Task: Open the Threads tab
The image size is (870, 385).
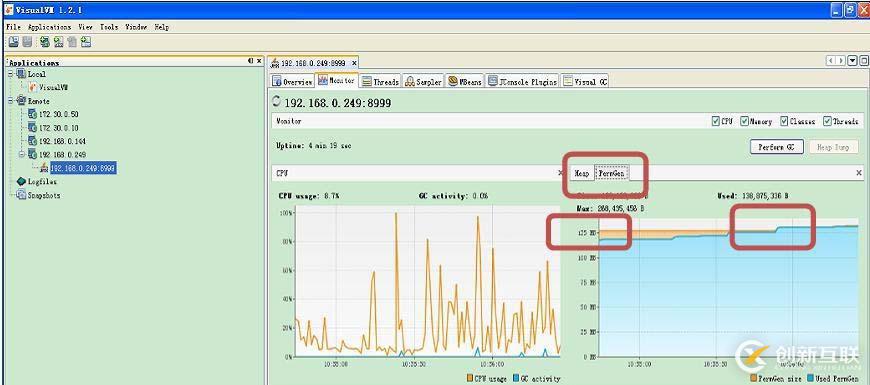Action: (x=381, y=82)
